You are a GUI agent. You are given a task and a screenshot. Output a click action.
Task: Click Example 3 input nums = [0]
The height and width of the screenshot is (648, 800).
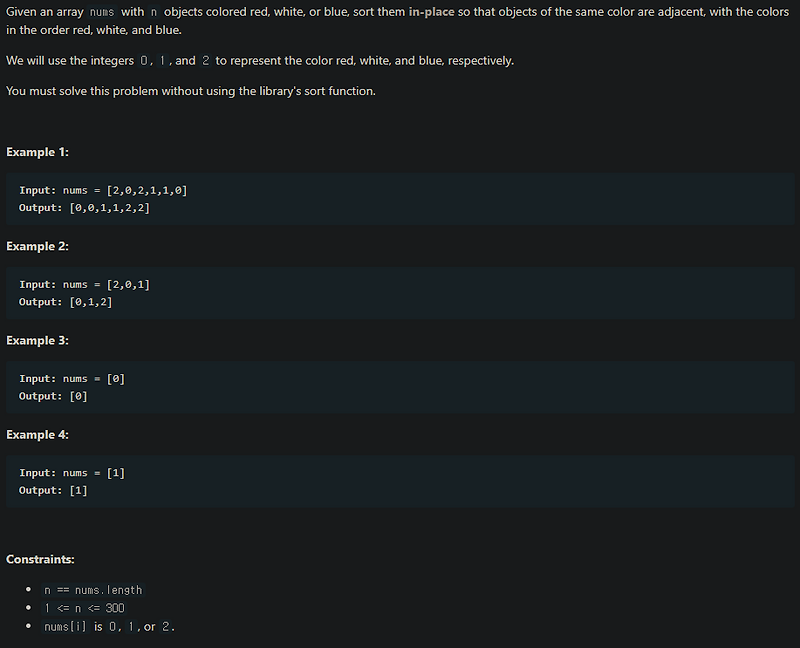[94, 379]
